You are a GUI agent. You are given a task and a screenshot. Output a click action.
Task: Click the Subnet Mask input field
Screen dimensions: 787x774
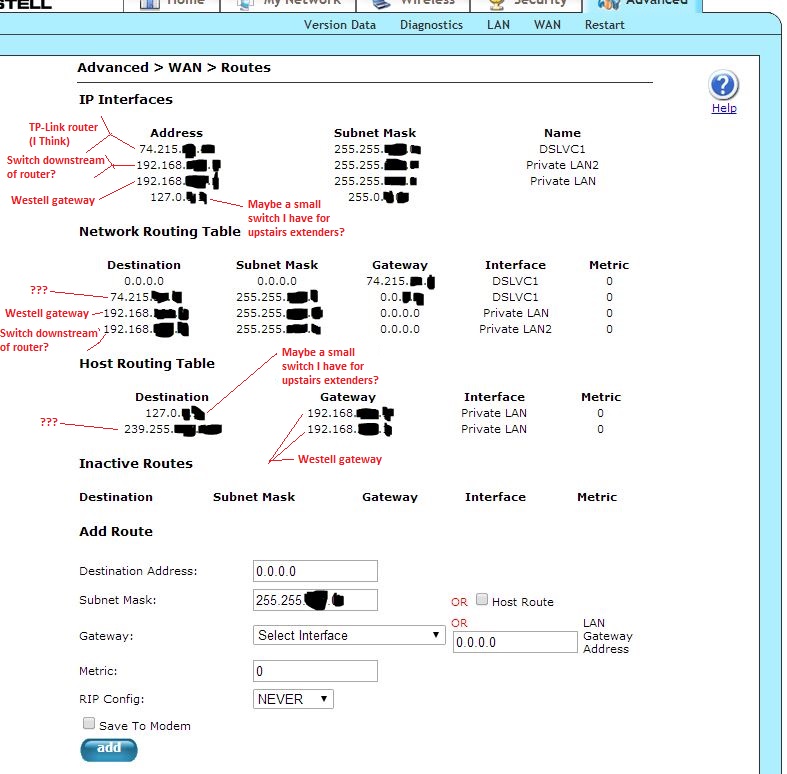pyautogui.click(x=315, y=600)
